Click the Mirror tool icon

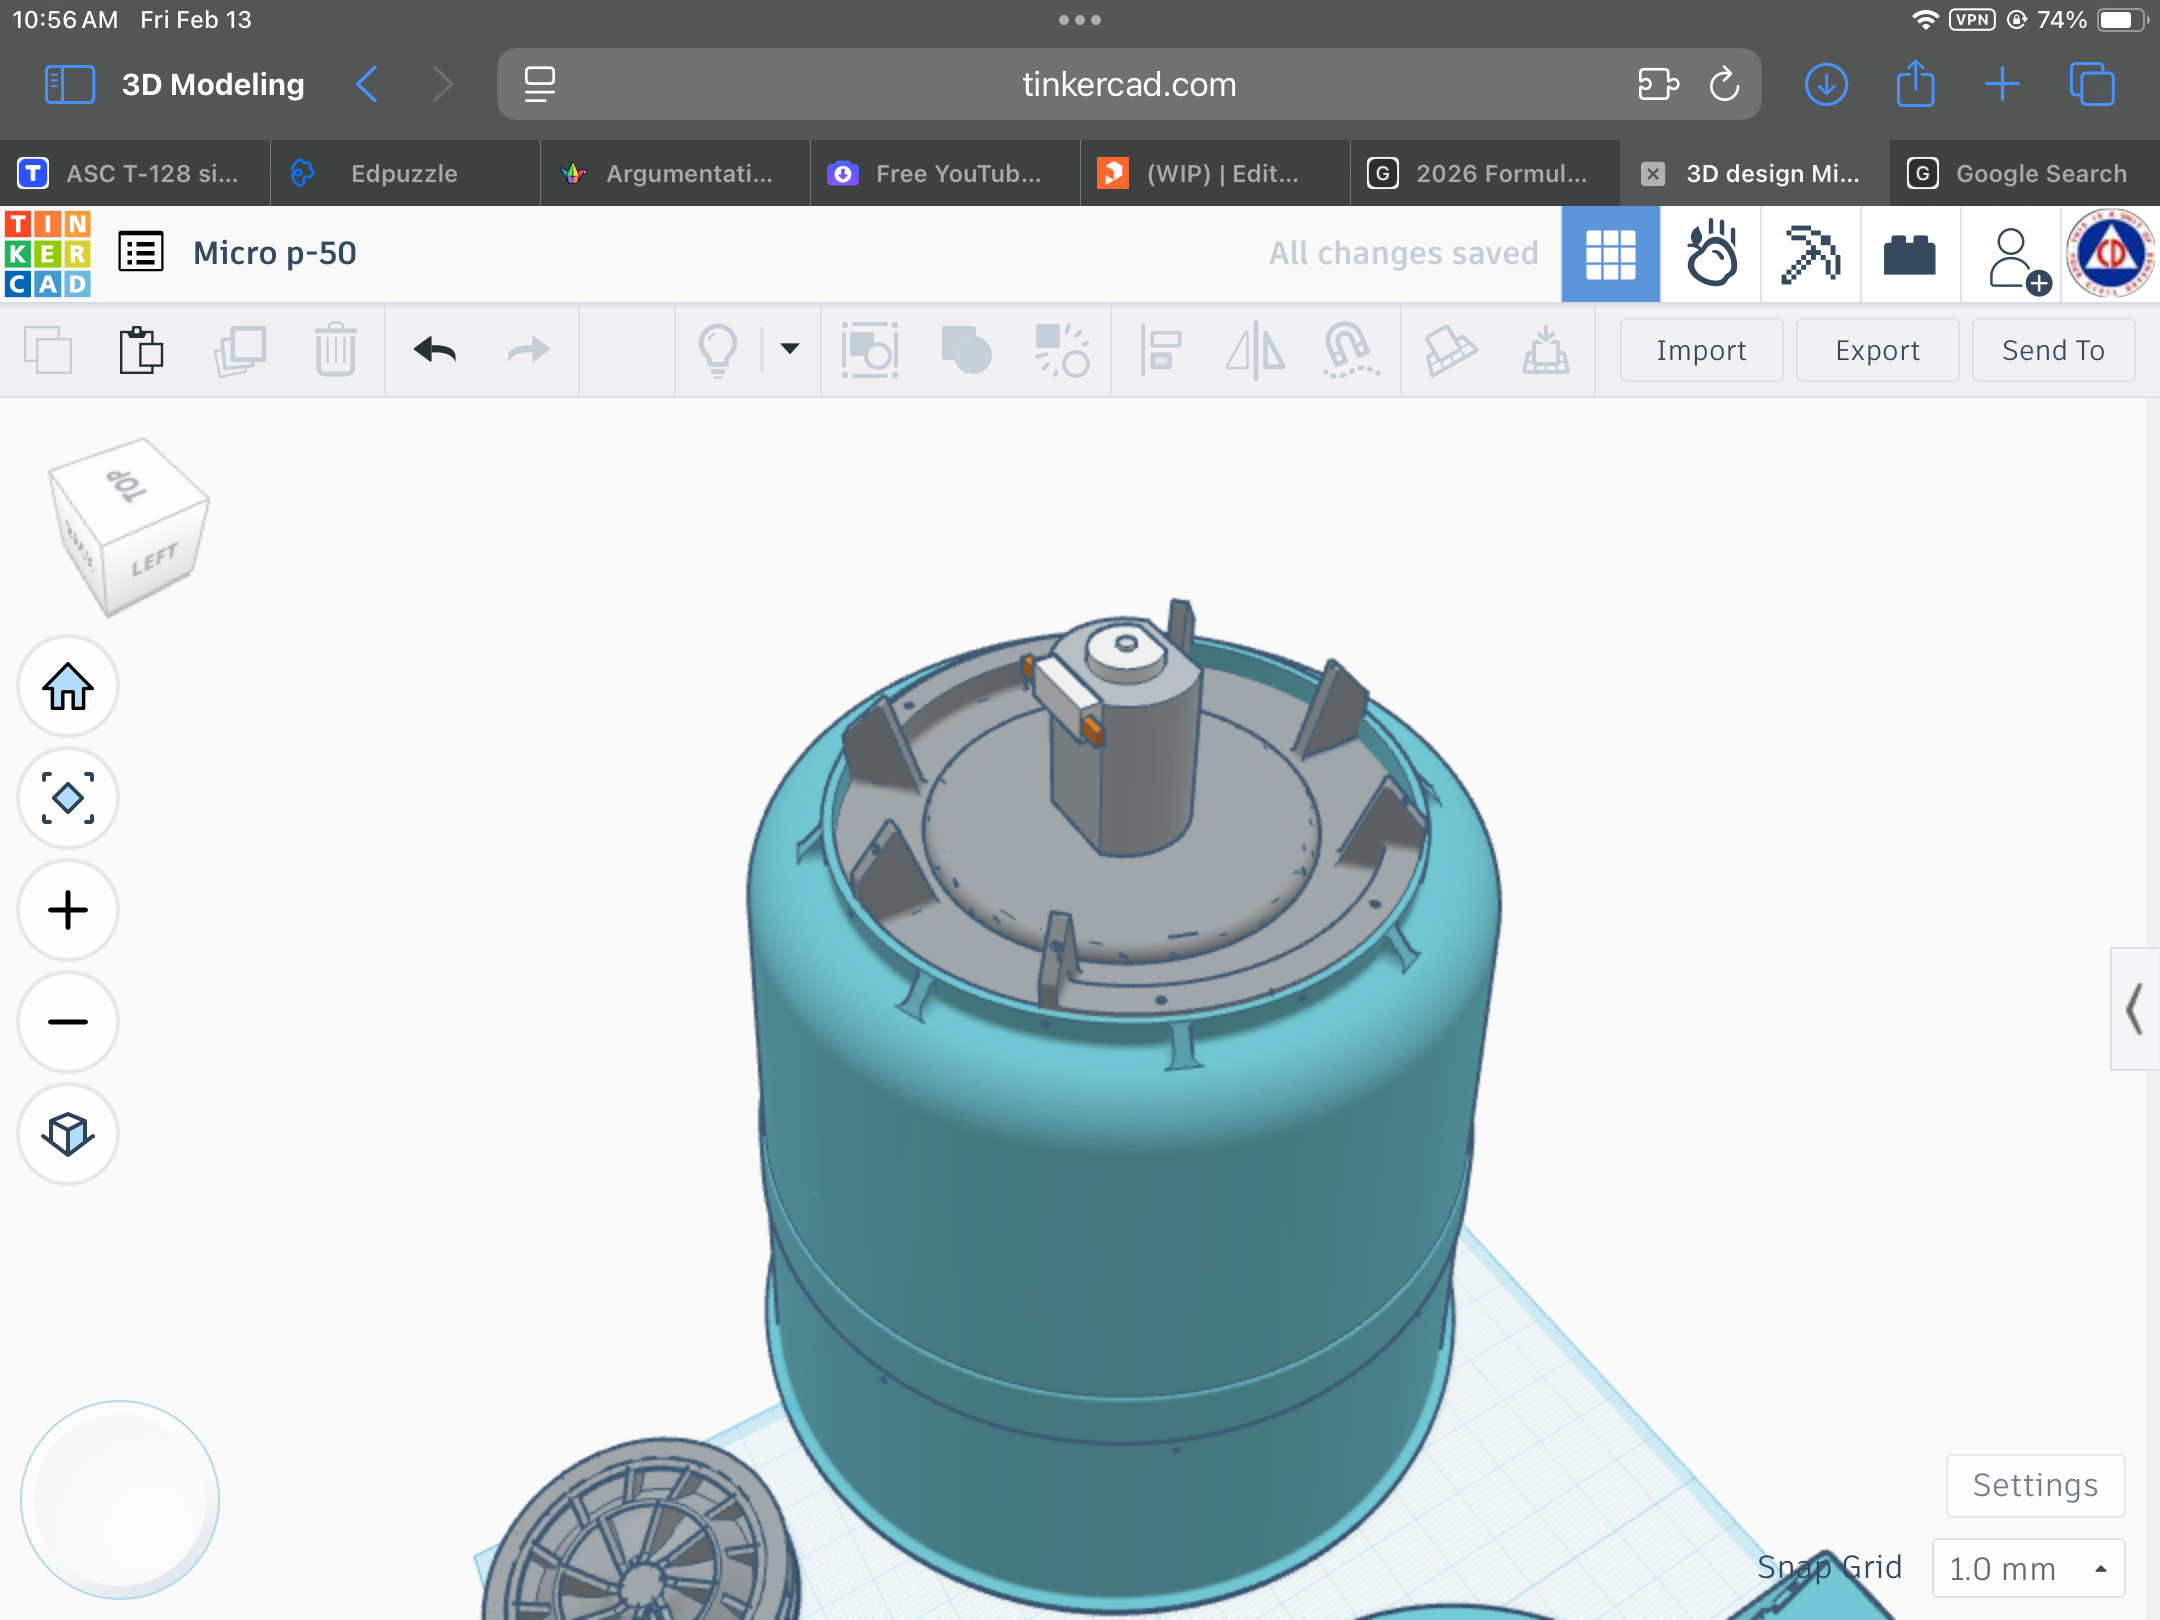pos(1256,350)
